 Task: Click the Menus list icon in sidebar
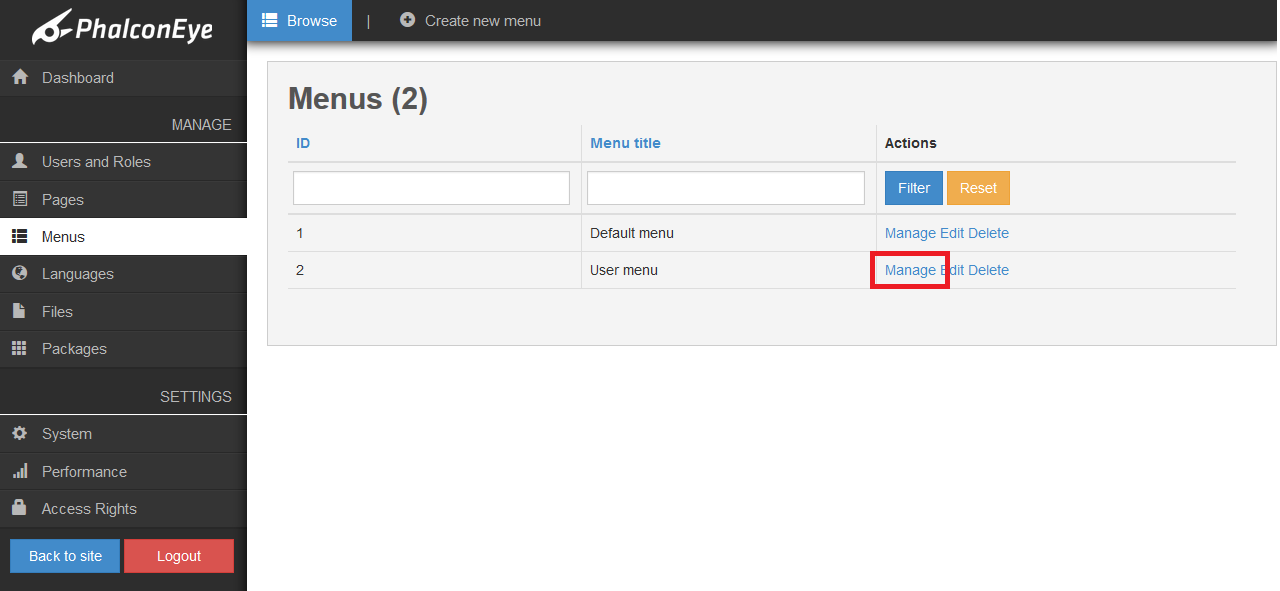[x=19, y=237]
